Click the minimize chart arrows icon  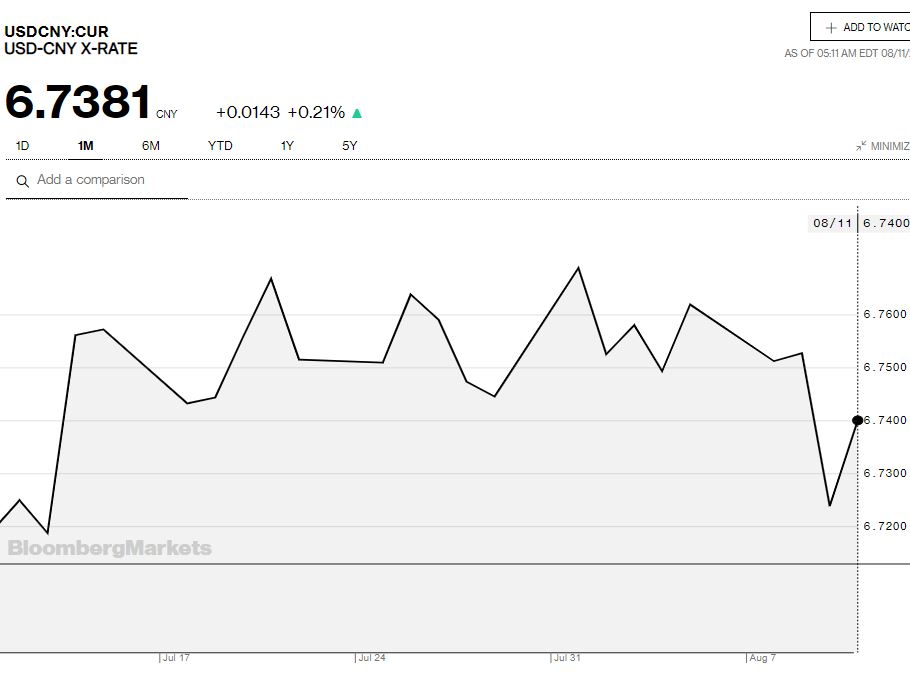point(861,146)
